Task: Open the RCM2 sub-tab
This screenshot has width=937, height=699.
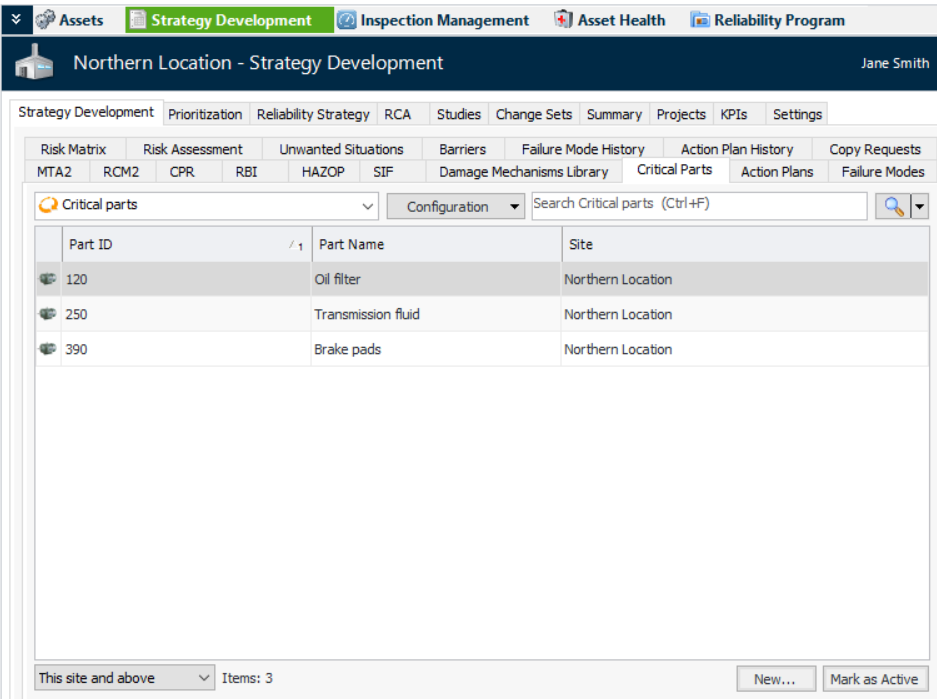Action: [x=121, y=172]
